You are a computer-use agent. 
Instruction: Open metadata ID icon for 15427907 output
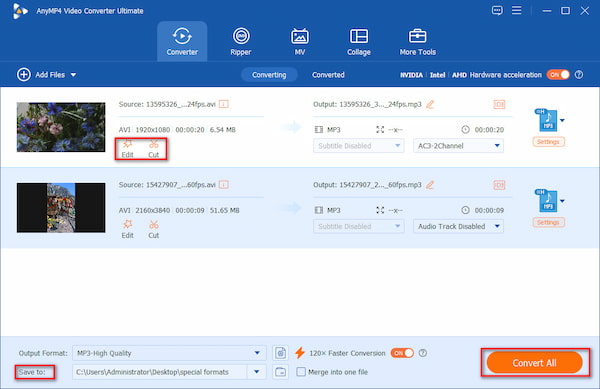[499, 185]
